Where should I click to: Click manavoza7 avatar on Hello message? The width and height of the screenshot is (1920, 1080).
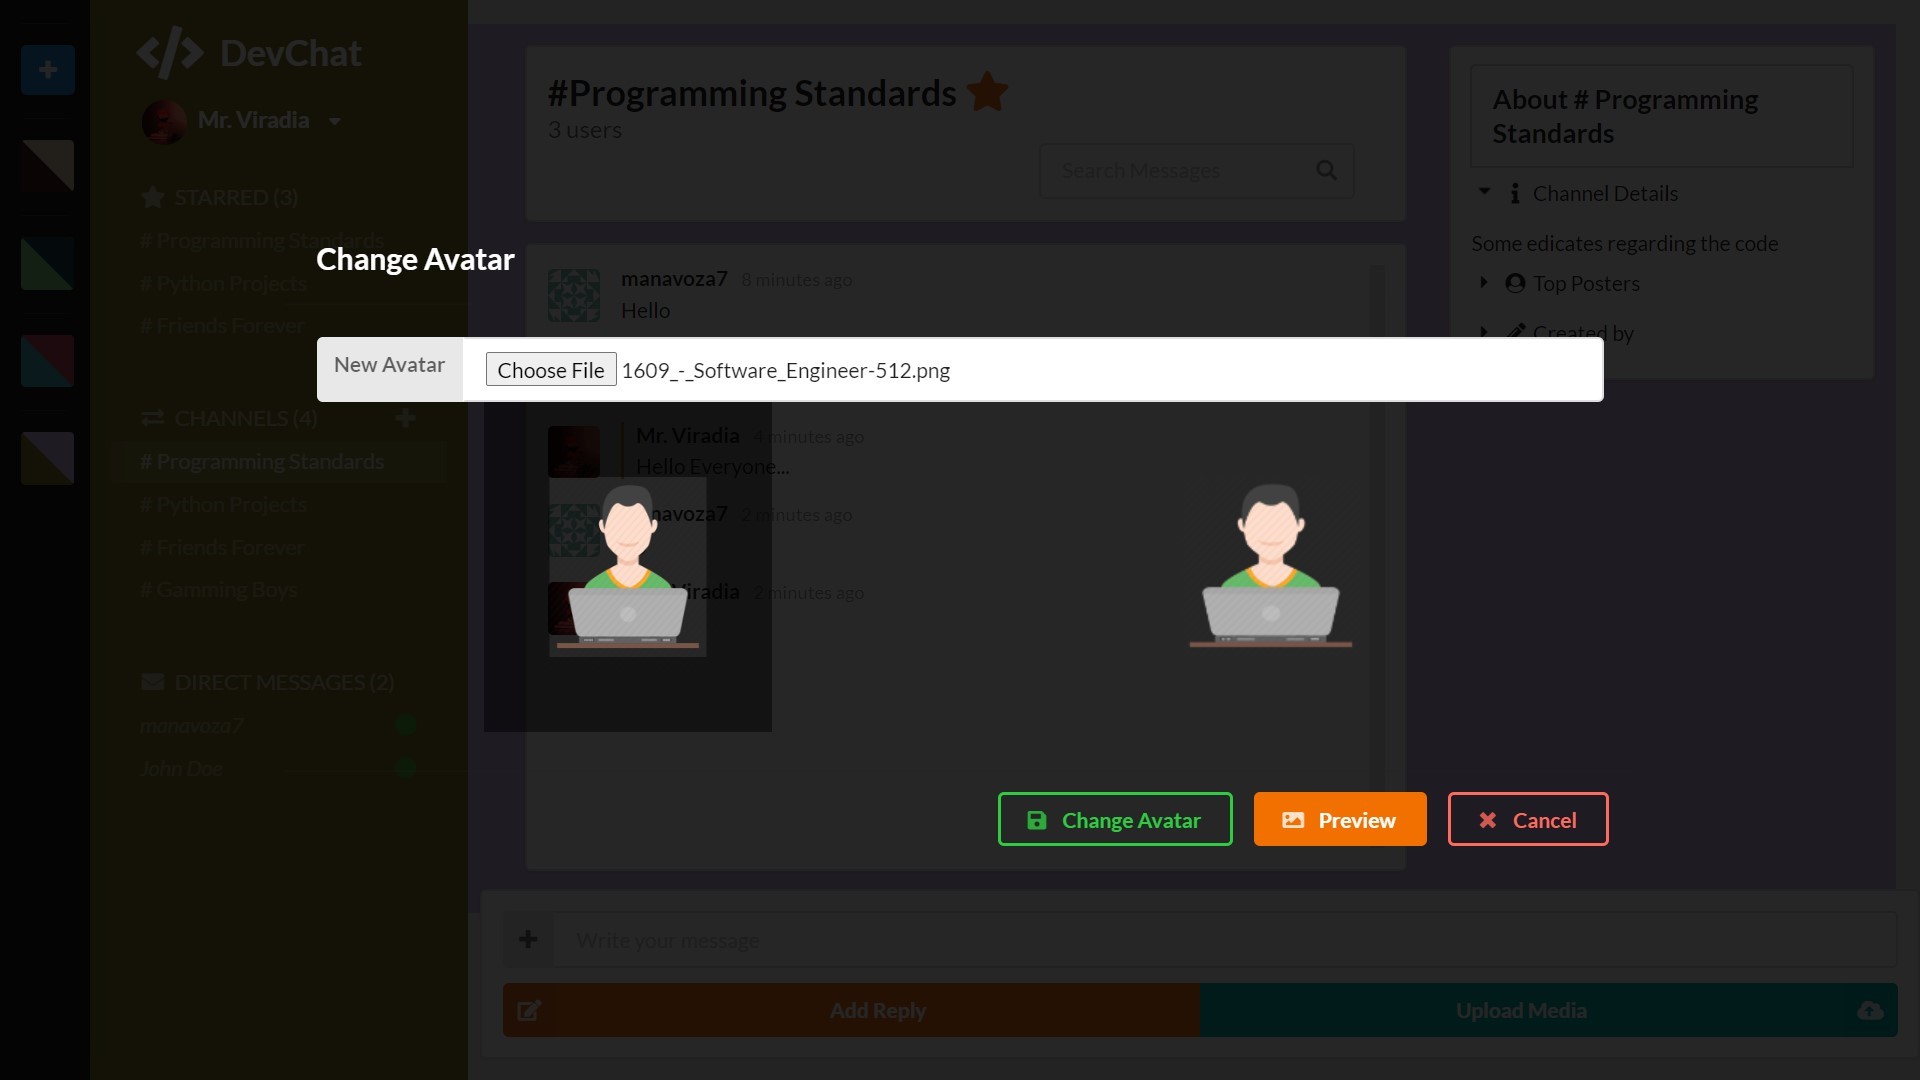pos(574,295)
